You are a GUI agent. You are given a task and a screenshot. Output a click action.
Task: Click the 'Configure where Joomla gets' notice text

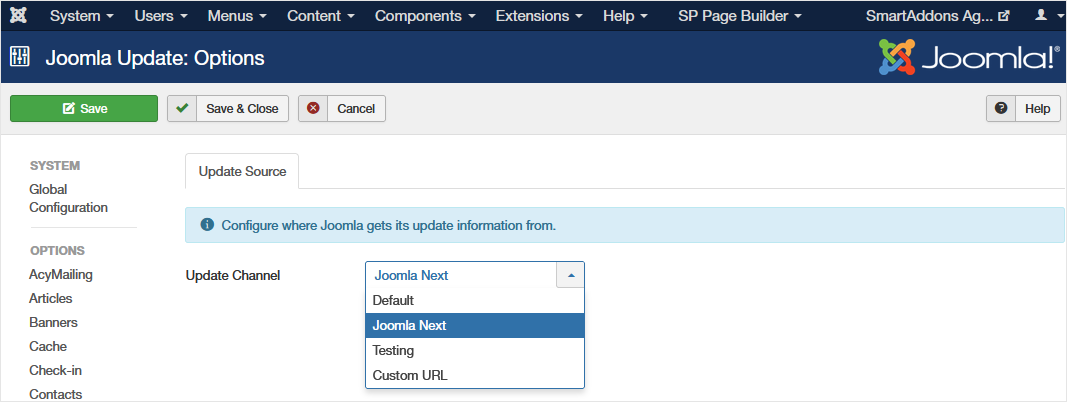(389, 224)
